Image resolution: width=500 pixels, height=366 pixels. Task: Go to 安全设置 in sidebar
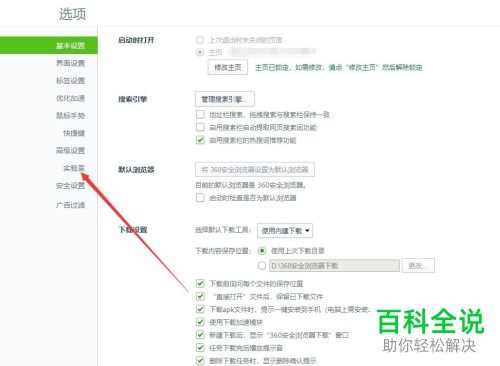pos(70,185)
